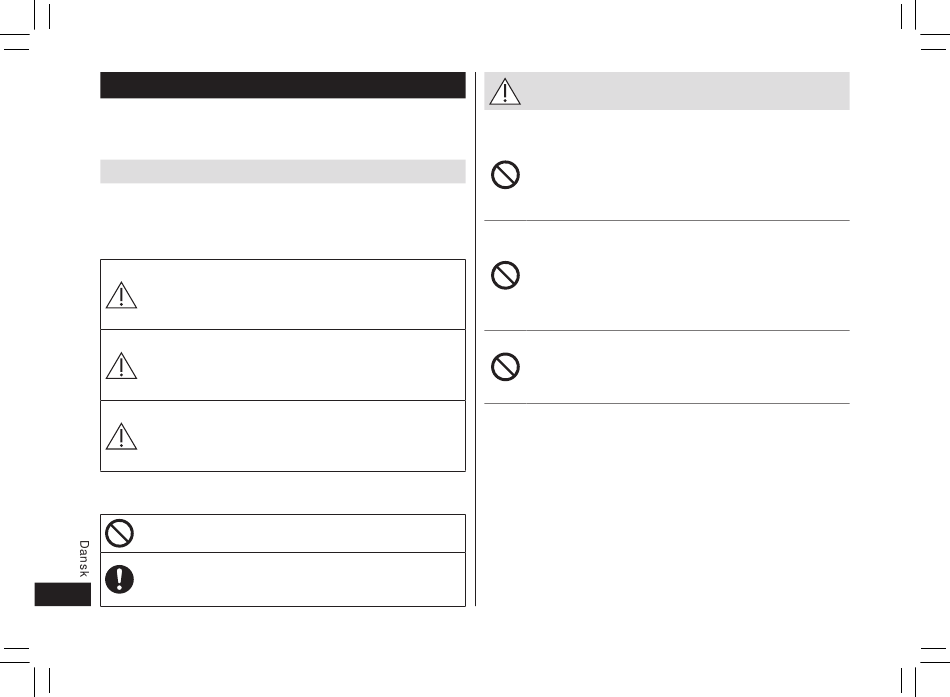Select the prohibition symbol just above the final divider line
Viewport: 950px width, 697px height.
tap(505, 367)
